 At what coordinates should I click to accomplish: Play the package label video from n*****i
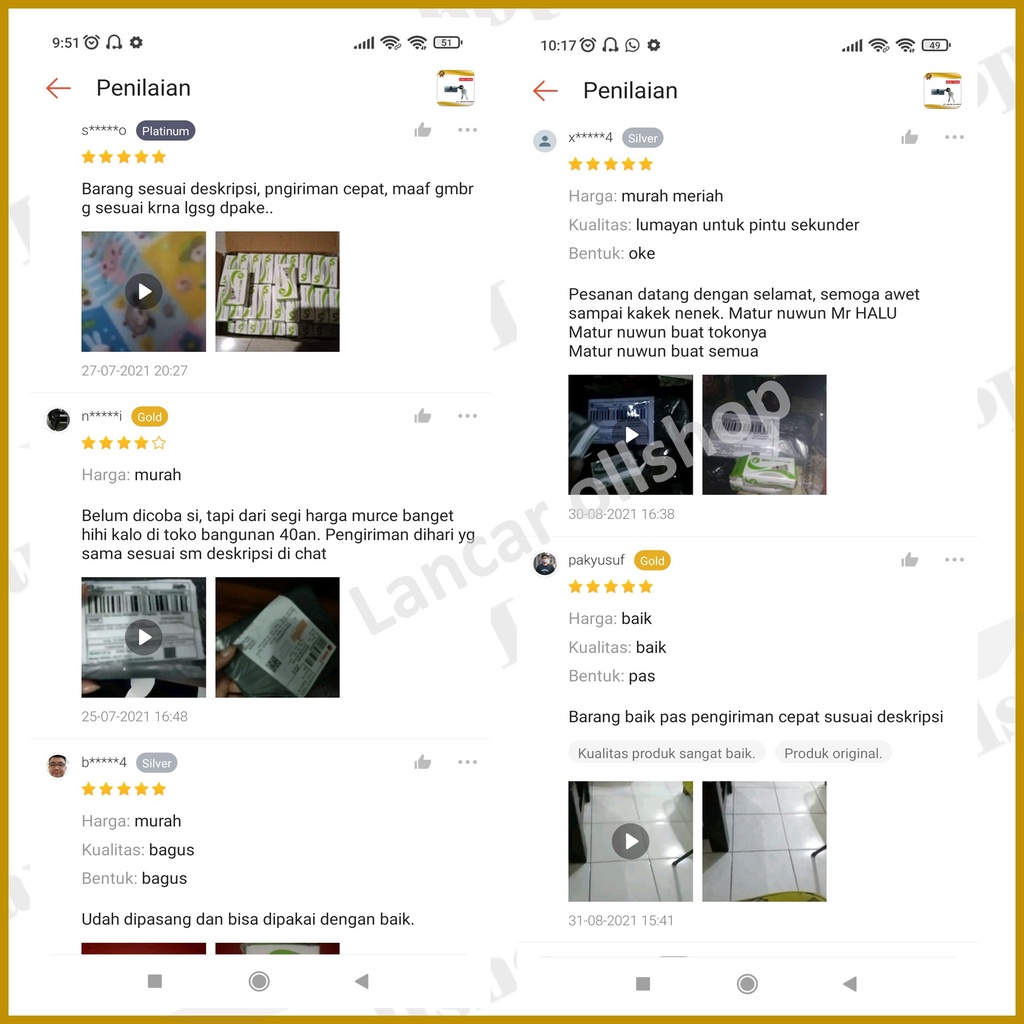point(144,637)
